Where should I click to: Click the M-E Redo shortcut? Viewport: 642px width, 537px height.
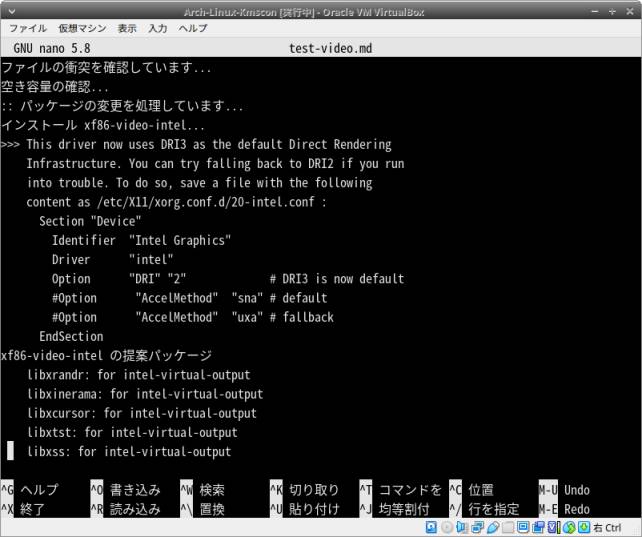(x=564, y=509)
